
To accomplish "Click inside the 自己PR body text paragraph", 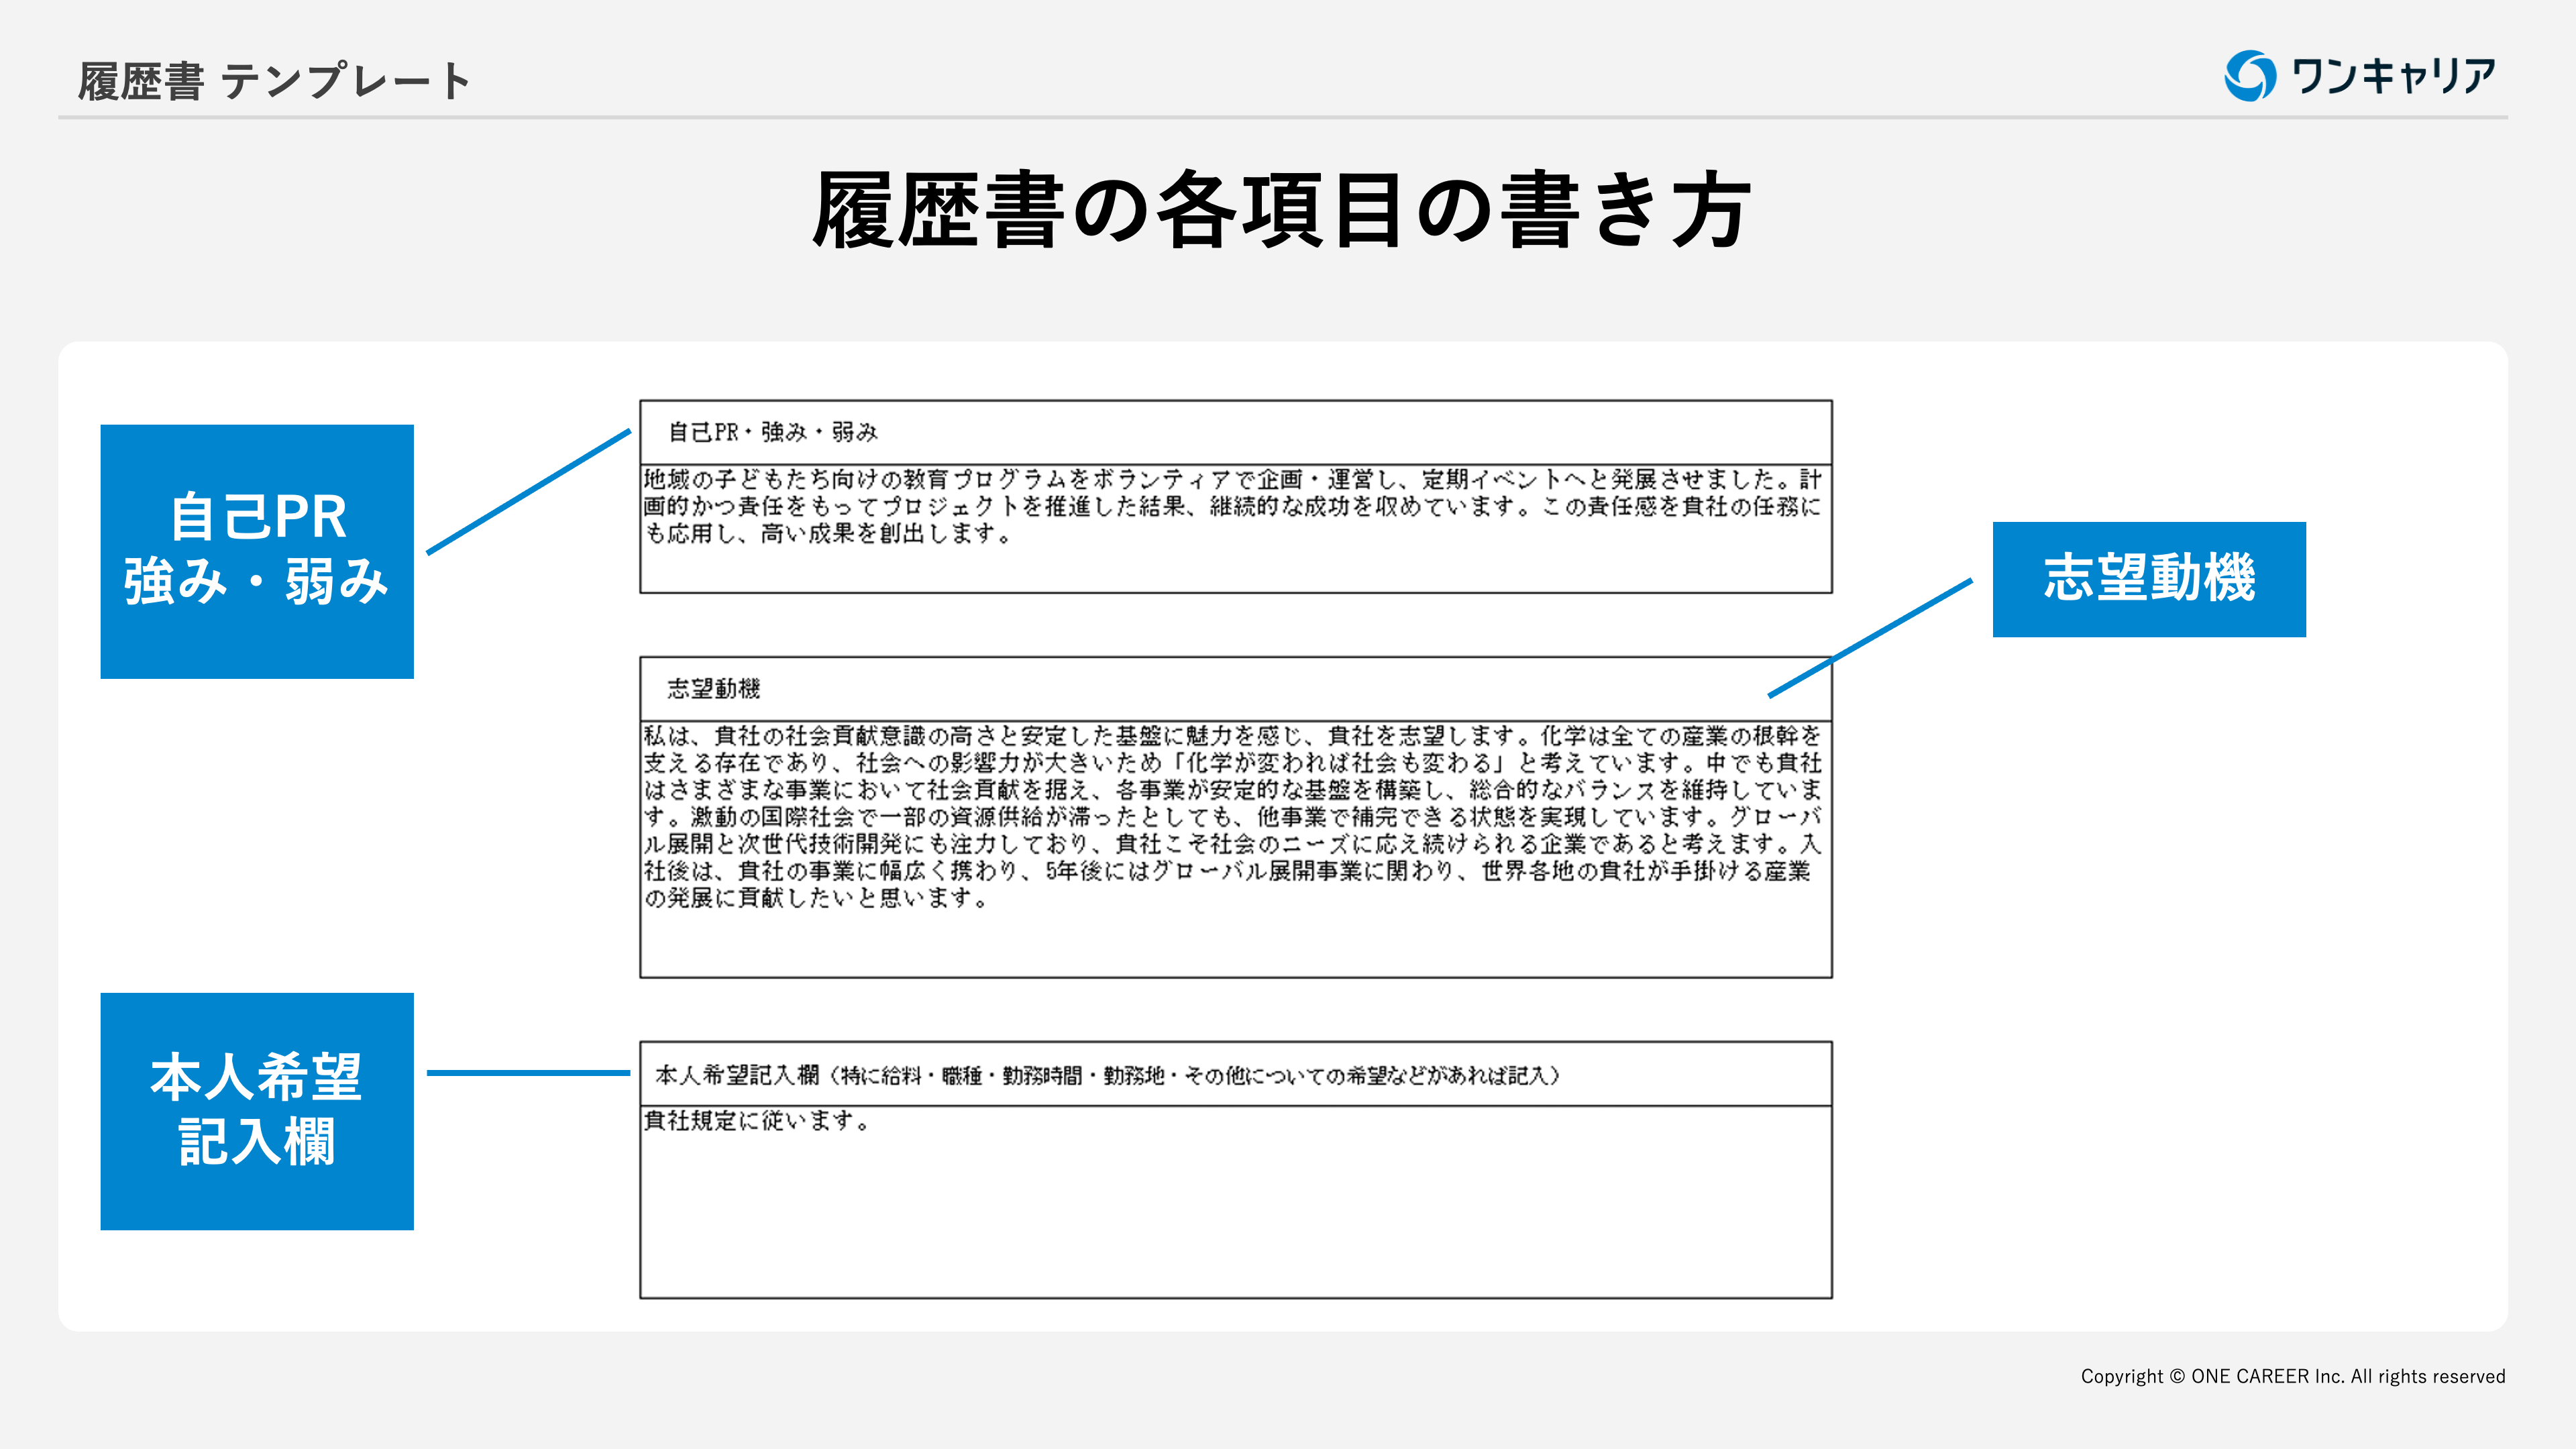I will [1230, 507].
